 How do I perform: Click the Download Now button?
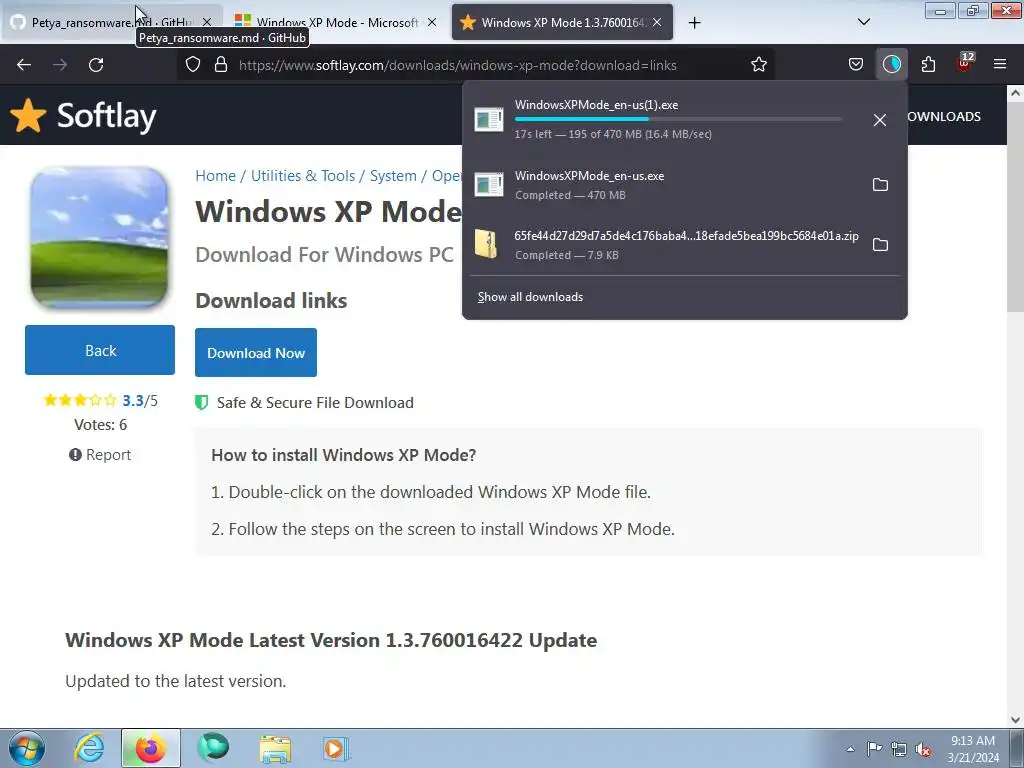[256, 353]
